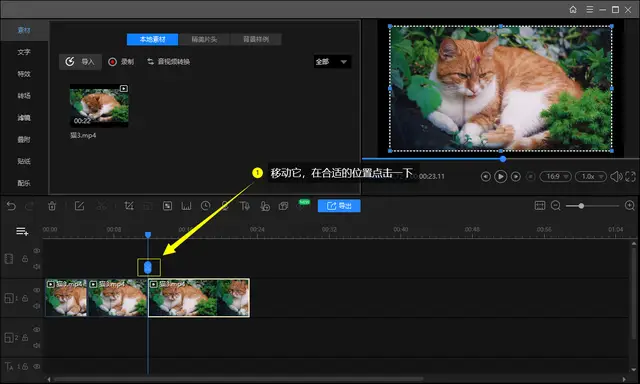Open the clock duration setting
640x384 pixels.
tap(206, 206)
